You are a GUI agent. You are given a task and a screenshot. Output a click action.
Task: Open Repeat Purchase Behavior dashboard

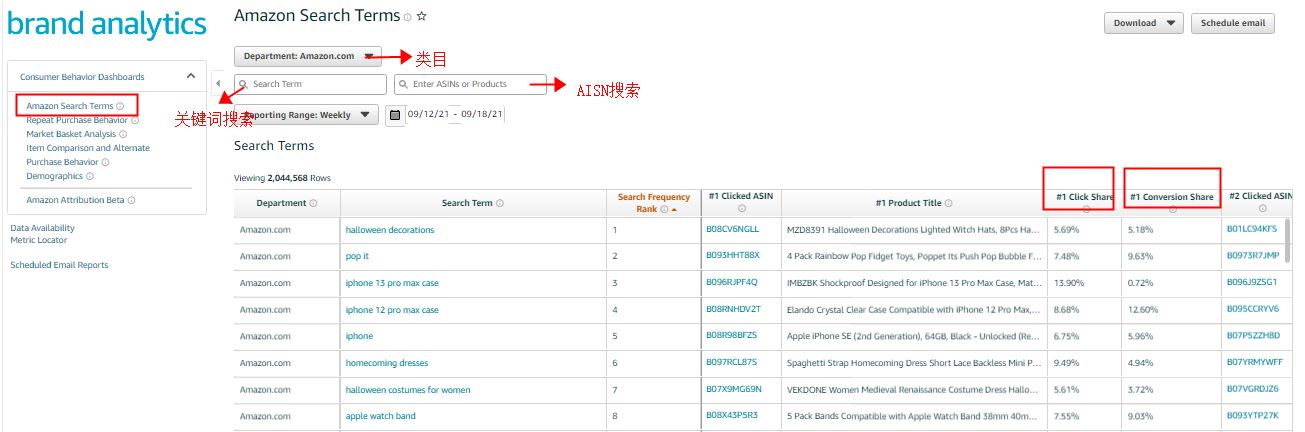point(77,120)
